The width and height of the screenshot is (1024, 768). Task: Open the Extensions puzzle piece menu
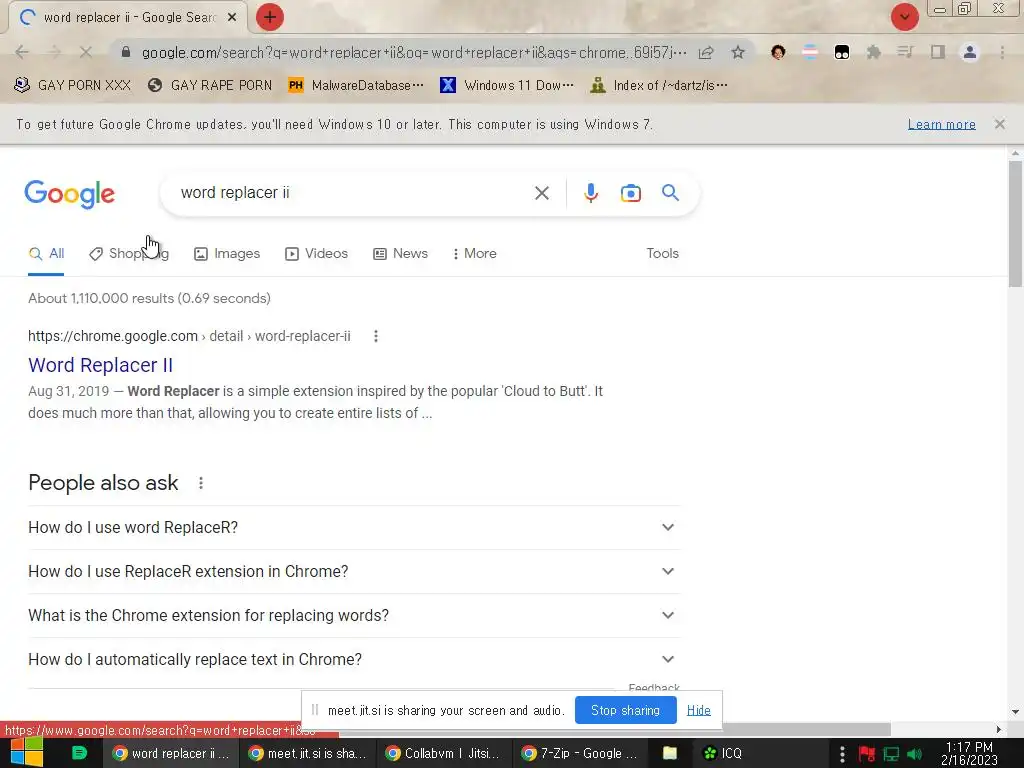pos(874,52)
